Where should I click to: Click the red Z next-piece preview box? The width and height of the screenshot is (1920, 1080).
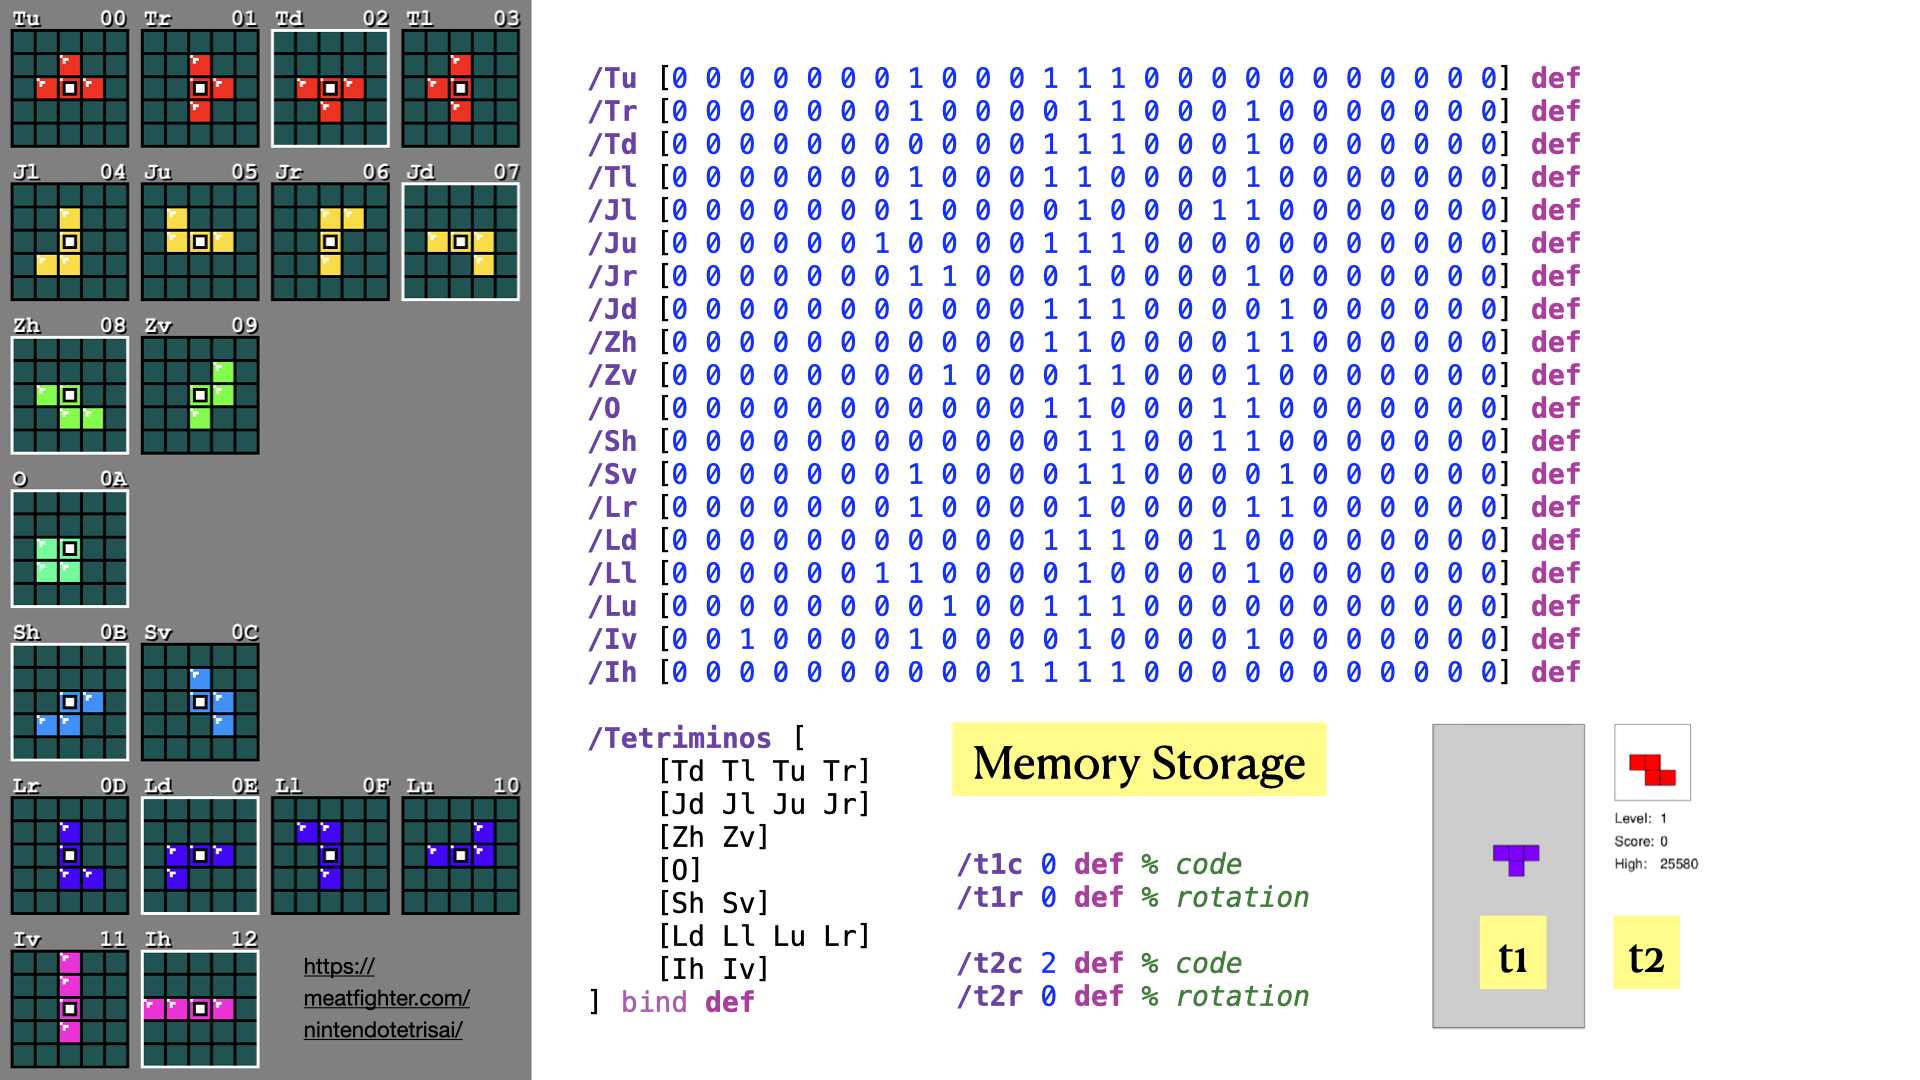pos(1652,762)
